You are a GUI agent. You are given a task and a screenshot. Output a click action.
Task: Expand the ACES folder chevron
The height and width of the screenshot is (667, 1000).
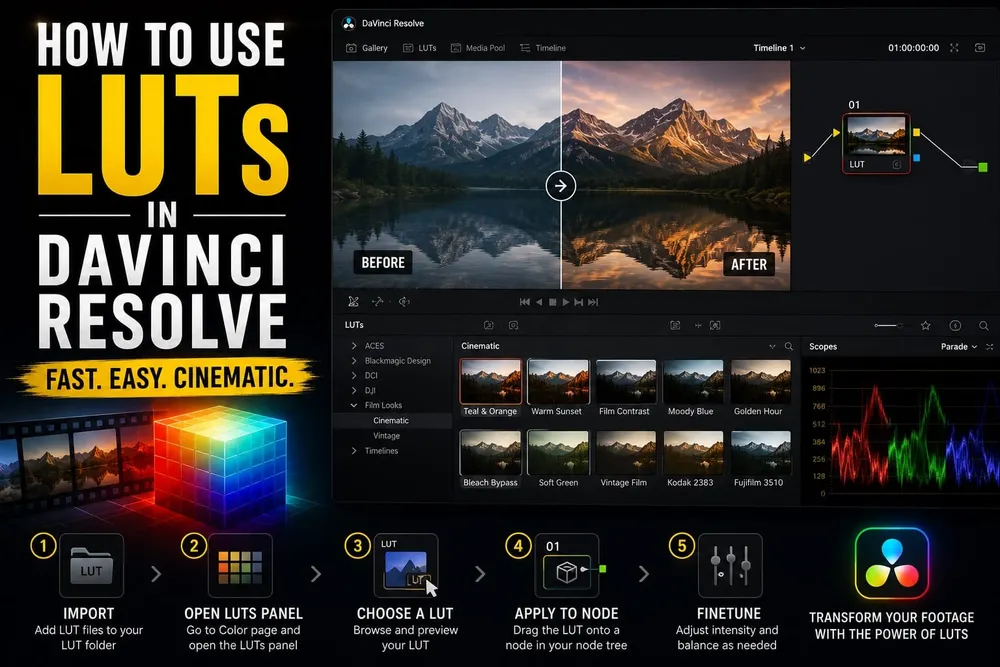(x=354, y=346)
